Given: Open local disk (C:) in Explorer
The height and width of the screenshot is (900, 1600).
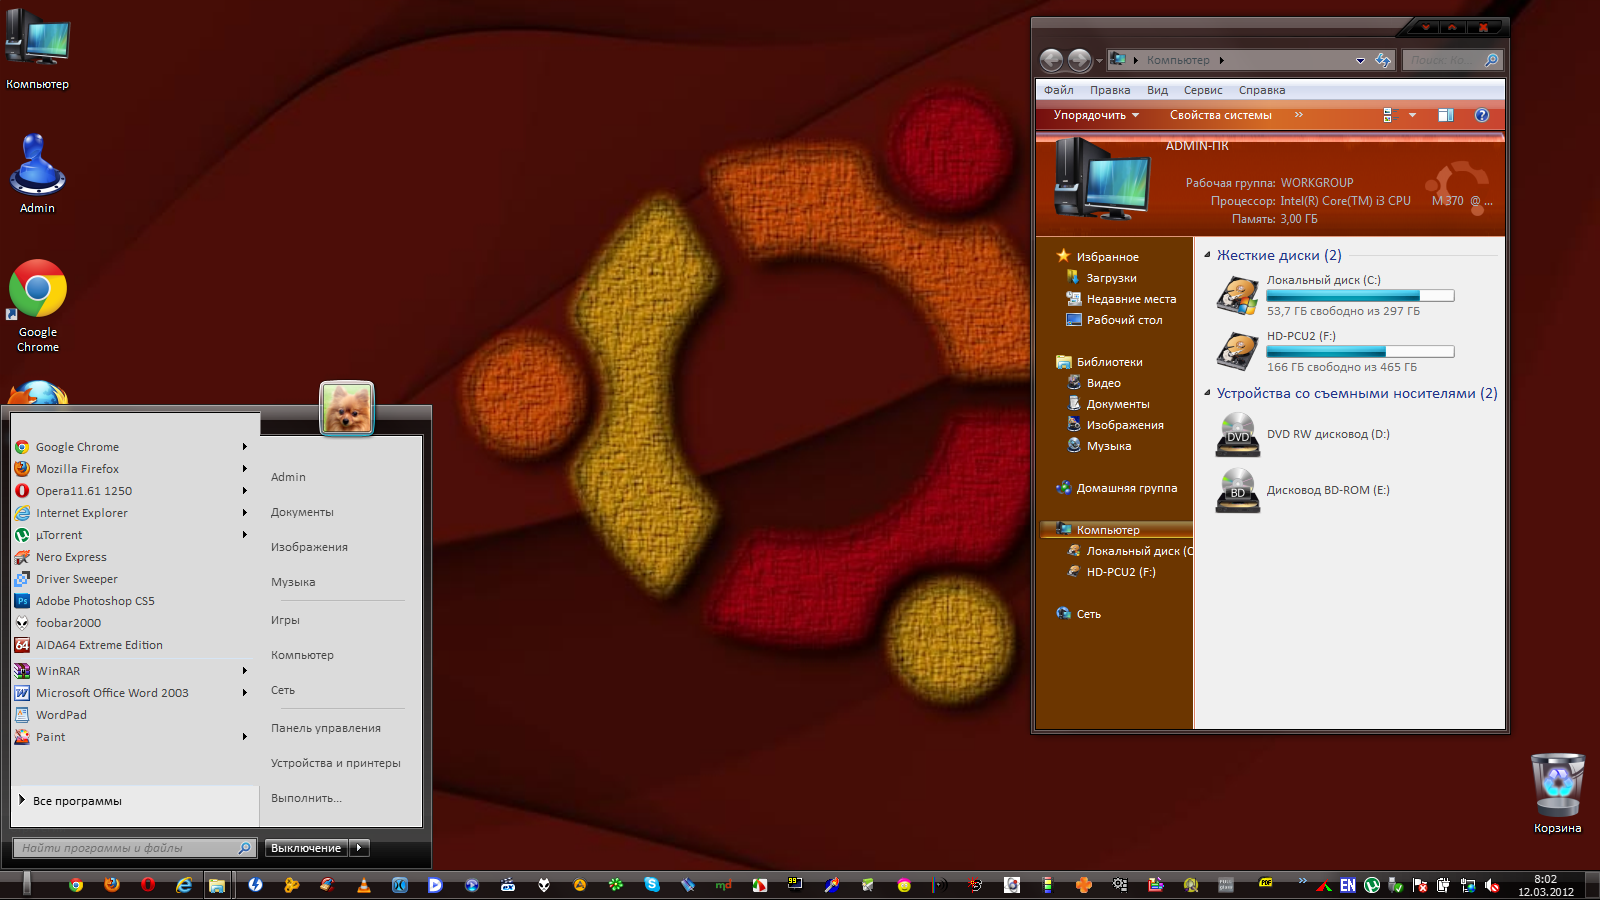Looking at the screenshot, I should [1238, 297].
